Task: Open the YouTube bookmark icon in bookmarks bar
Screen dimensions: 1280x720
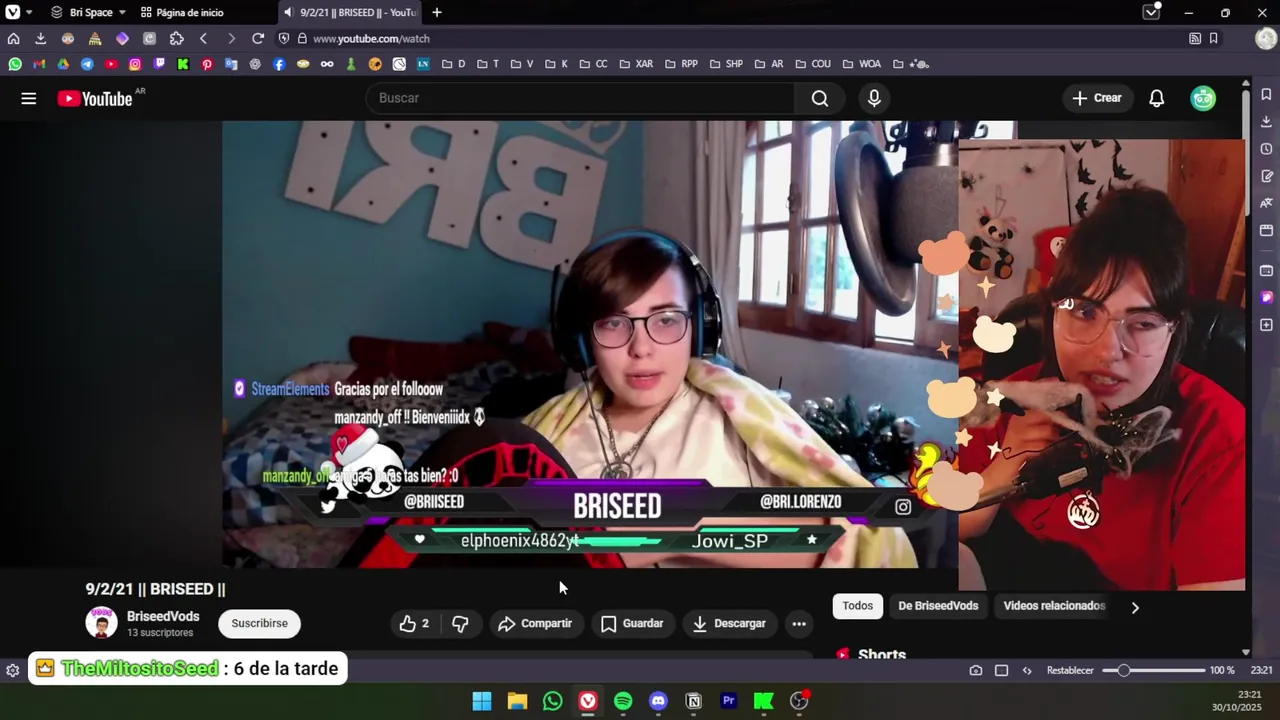Action: [111, 64]
